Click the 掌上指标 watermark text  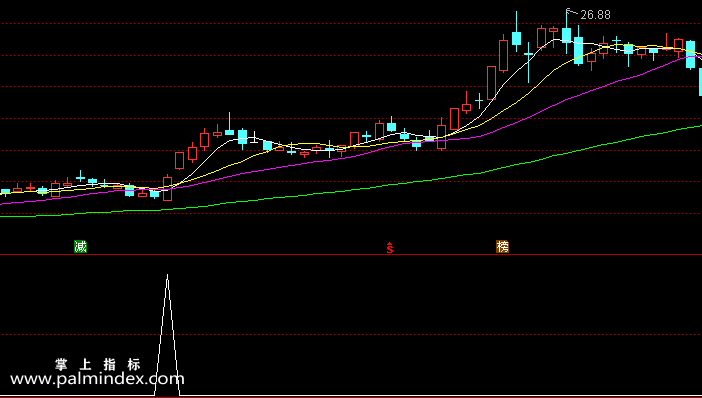pyautogui.click(x=98, y=364)
